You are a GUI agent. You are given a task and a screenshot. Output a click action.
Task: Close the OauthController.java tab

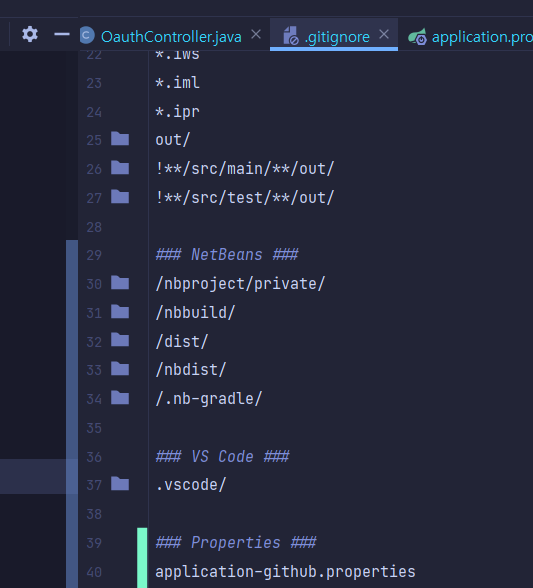click(x=256, y=34)
